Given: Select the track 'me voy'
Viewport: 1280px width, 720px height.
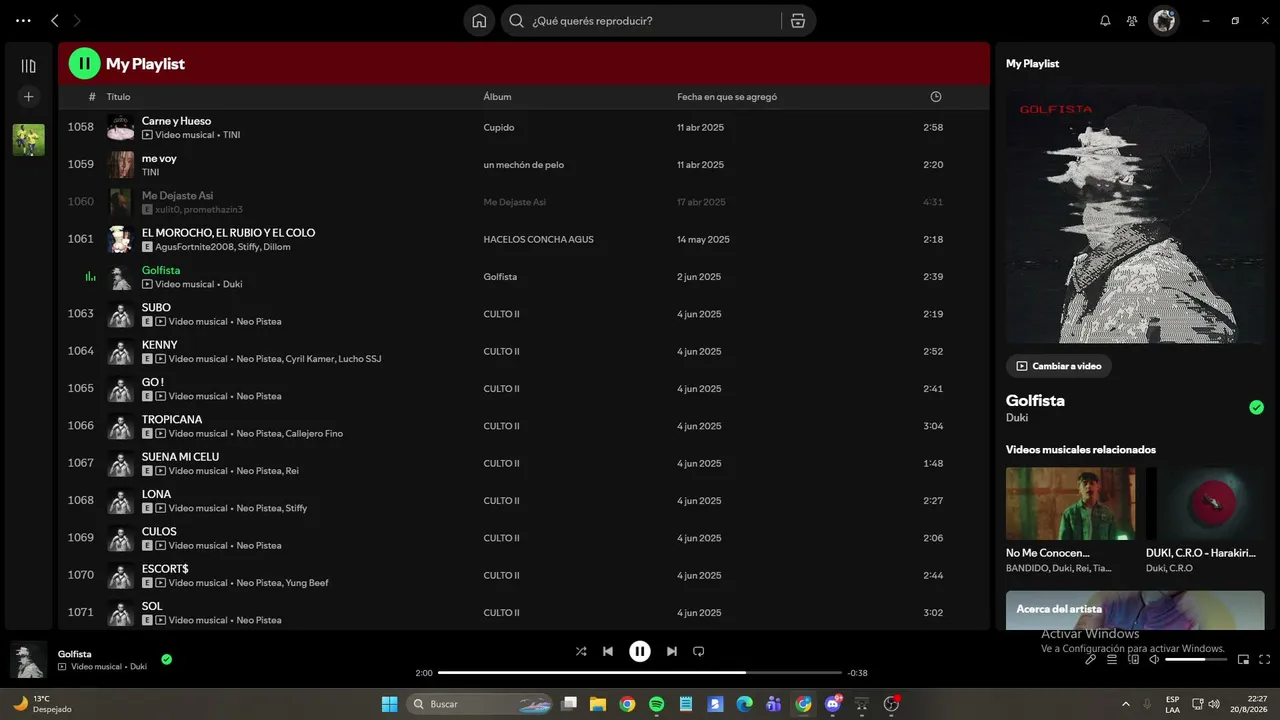Looking at the screenshot, I should (159, 158).
